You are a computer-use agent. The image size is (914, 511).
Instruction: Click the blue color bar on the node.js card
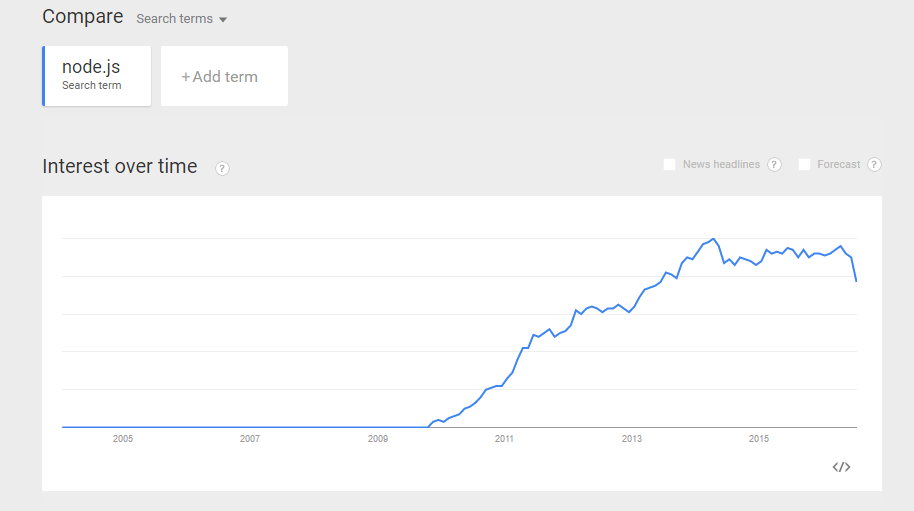[x=44, y=75]
